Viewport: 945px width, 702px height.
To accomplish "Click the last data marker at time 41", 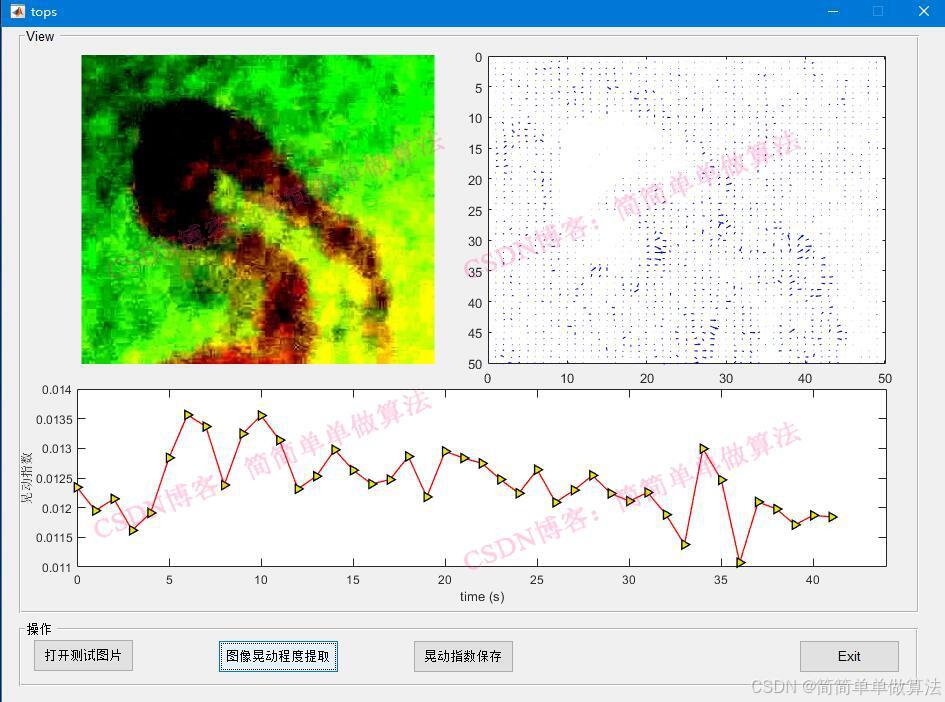I will point(832,516).
